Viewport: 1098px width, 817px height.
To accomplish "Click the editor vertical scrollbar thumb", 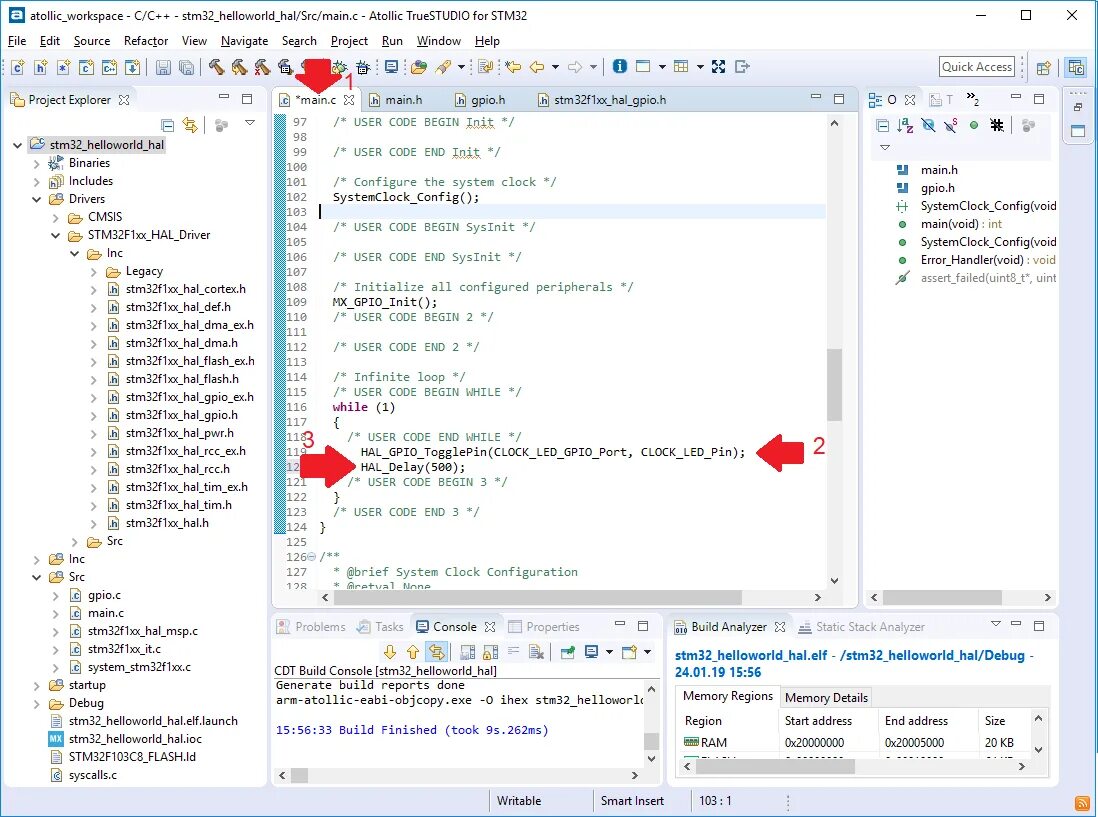I will [834, 385].
